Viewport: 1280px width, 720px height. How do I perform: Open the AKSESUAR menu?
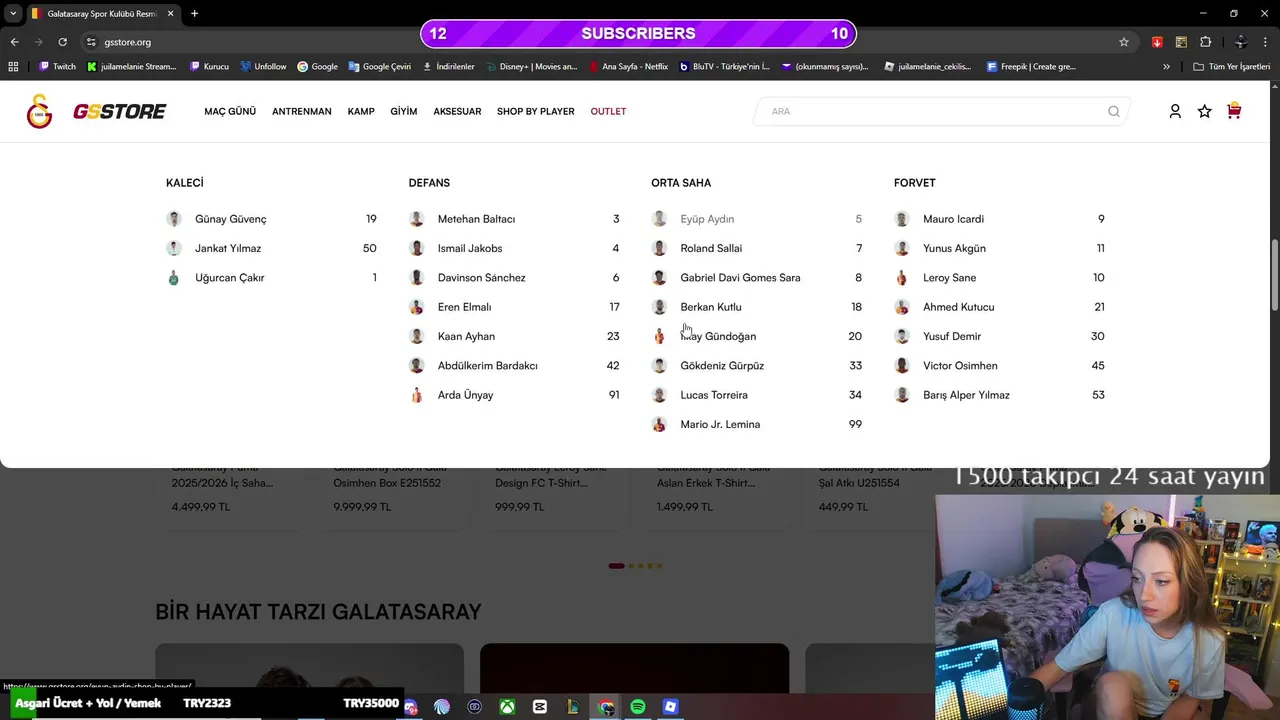click(x=457, y=111)
